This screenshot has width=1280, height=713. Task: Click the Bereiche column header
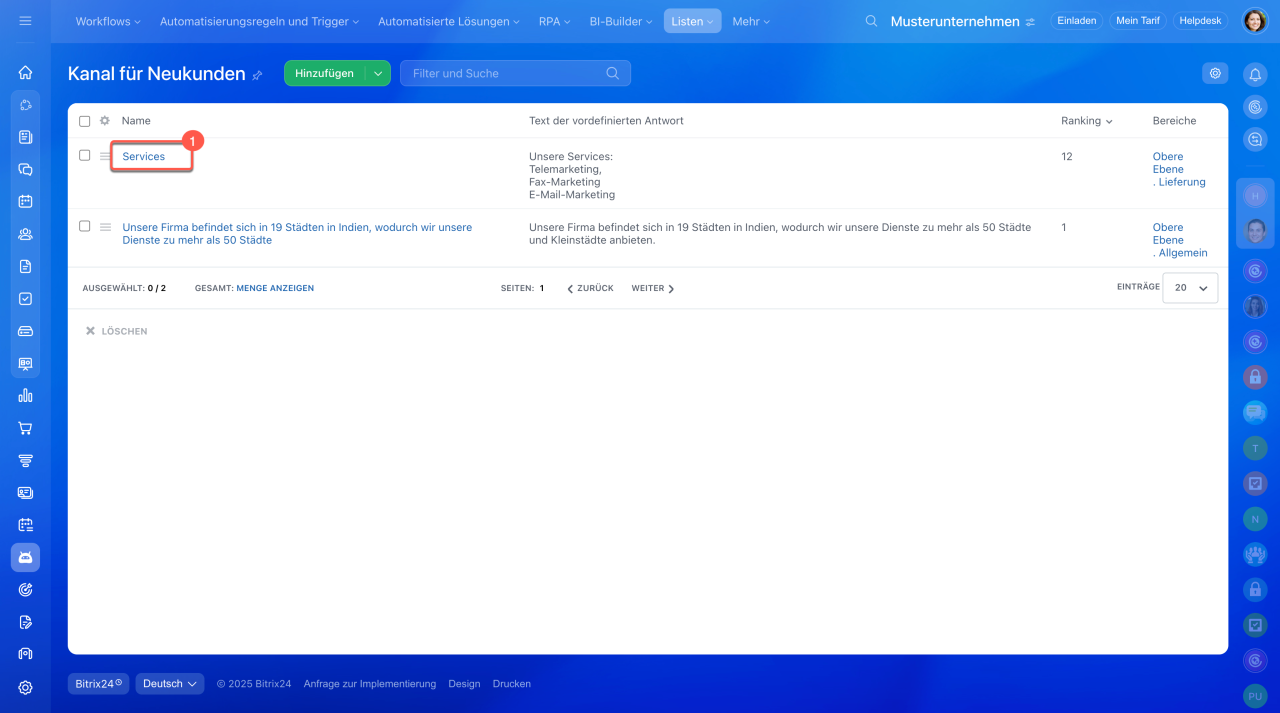pos(1174,121)
